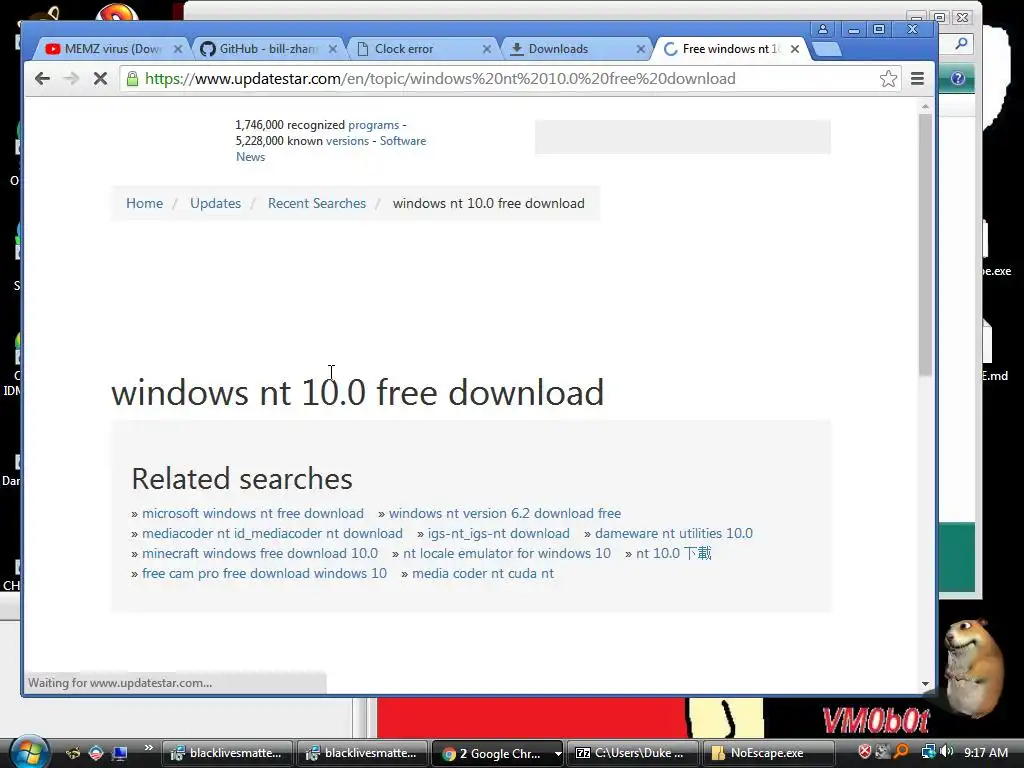
Task: Open the C:\Users\Duke 7-Zip taskbar button
Action: pos(631,753)
